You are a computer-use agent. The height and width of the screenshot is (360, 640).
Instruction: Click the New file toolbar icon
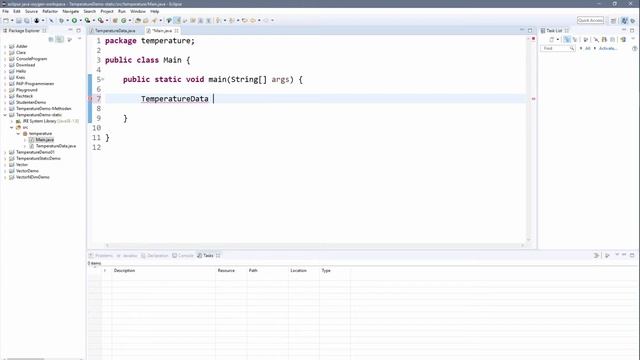tap(6, 20)
